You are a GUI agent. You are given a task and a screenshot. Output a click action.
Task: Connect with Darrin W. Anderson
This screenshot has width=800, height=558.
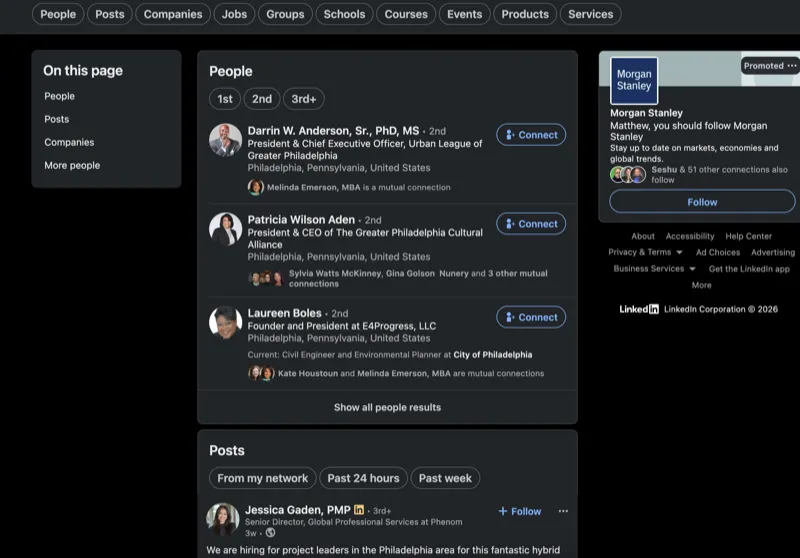pyautogui.click(x=531, y=135)
